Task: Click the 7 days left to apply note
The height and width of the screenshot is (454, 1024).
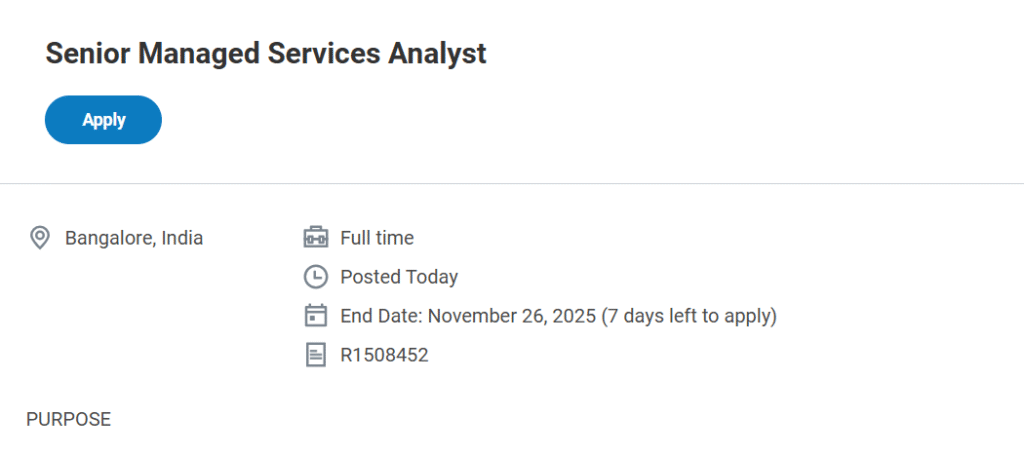Action: point(689,316)
